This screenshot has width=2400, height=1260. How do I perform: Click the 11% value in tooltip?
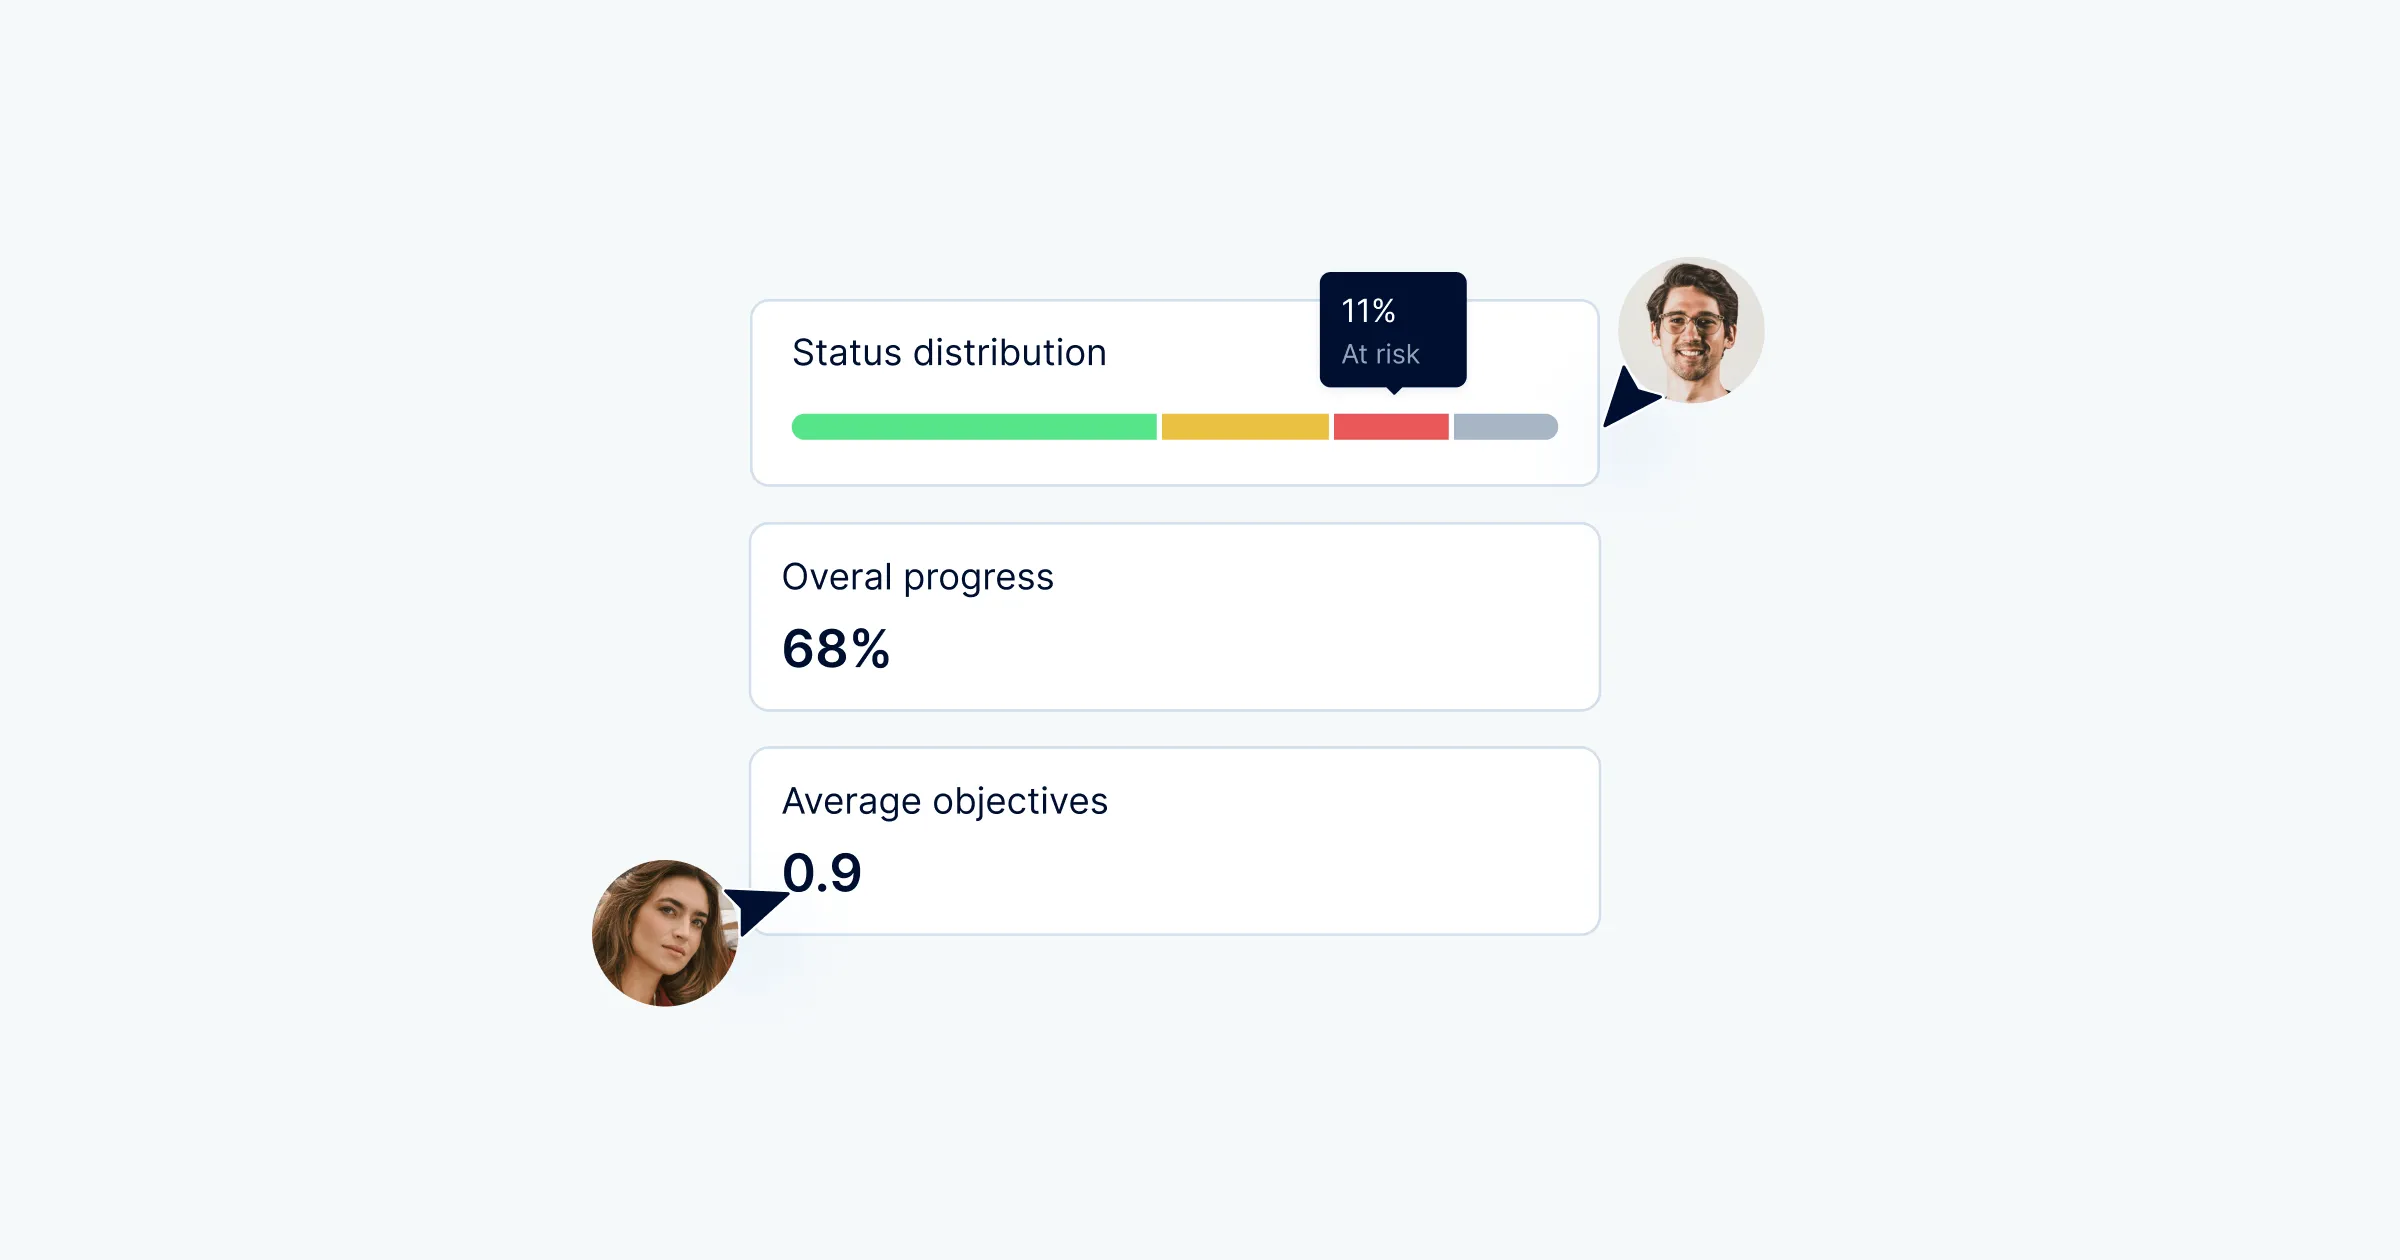coord(1368,311)
